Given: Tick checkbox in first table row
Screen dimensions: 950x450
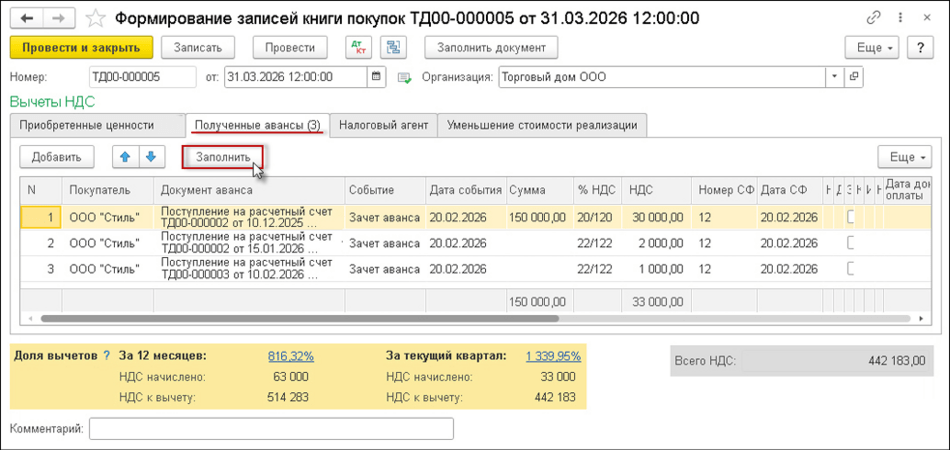Looking at the screenshot, I should [x=852, y=217].
